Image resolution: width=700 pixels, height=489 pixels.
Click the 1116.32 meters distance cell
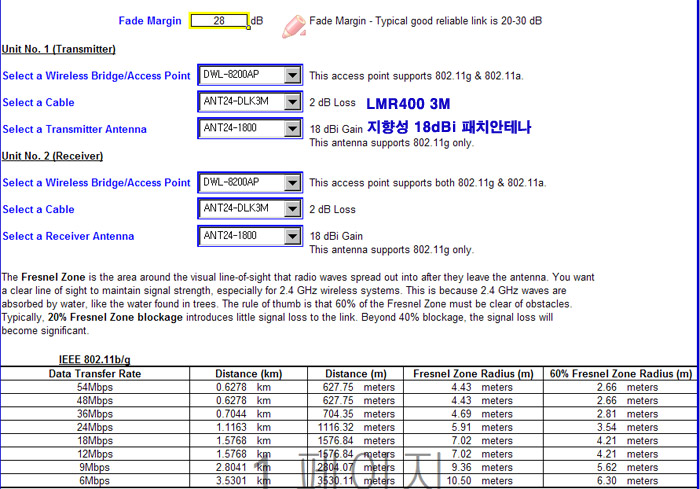point(356,427)
